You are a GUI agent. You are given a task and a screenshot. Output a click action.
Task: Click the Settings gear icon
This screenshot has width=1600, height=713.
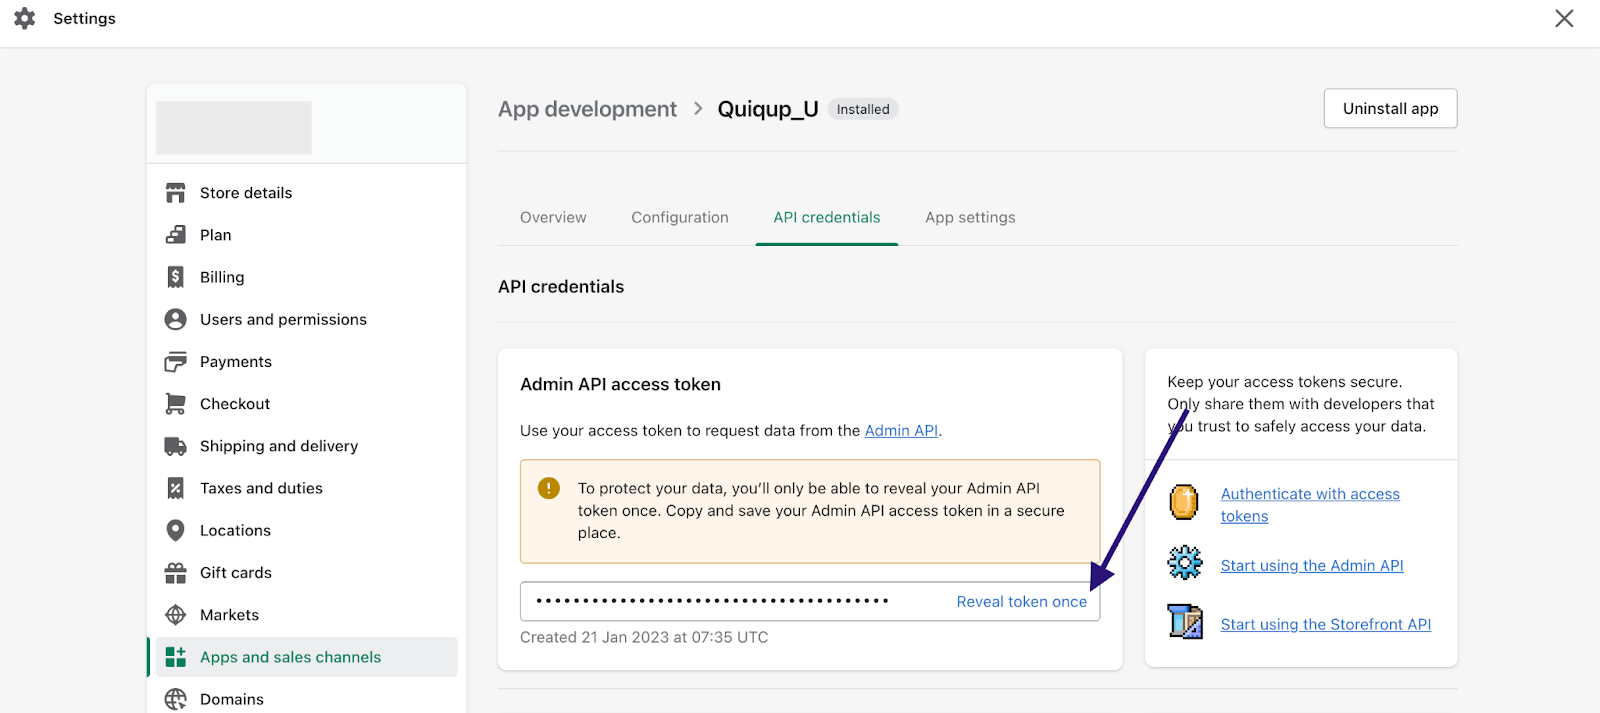point(25,18)
